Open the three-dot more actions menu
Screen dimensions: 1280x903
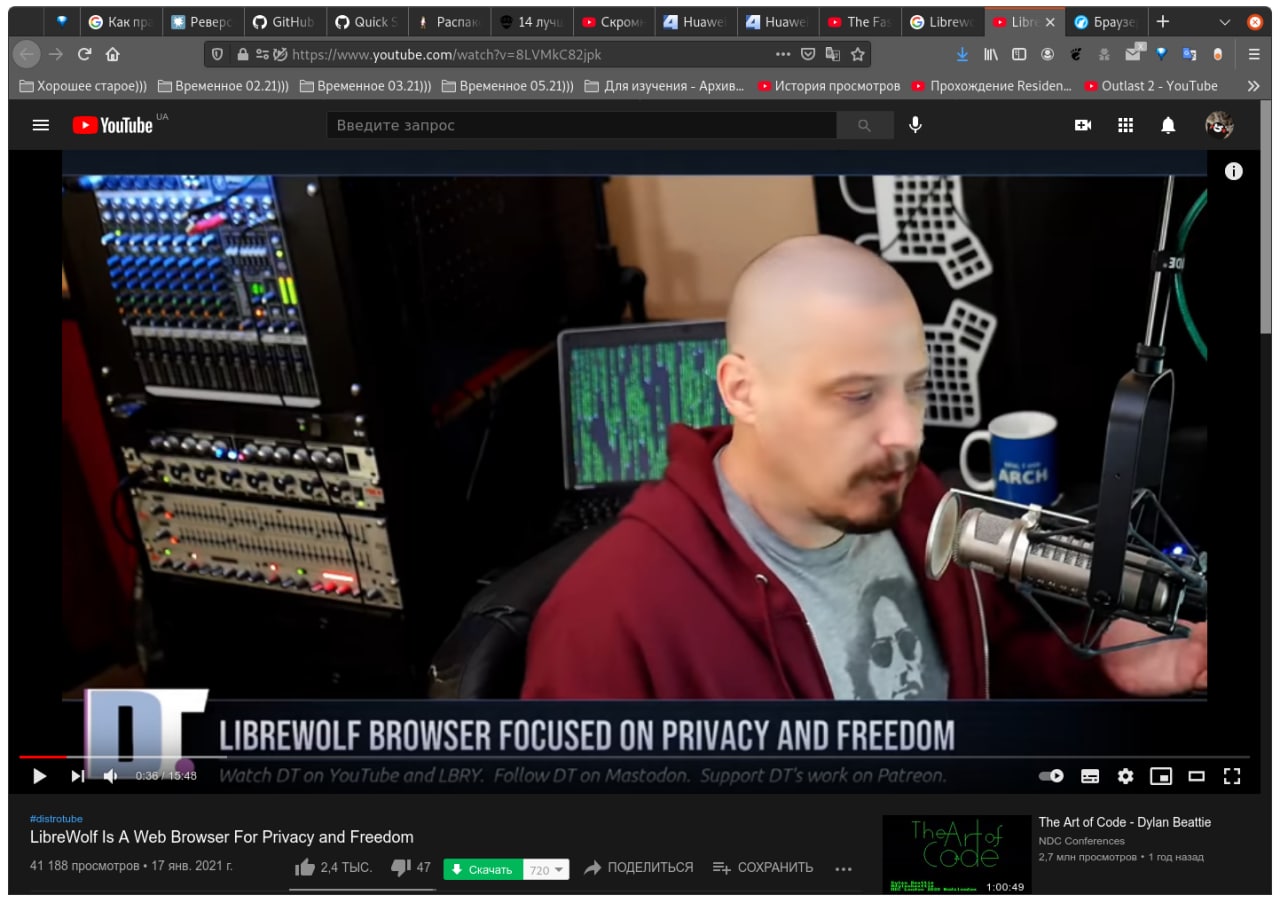[x=843, y=868]
